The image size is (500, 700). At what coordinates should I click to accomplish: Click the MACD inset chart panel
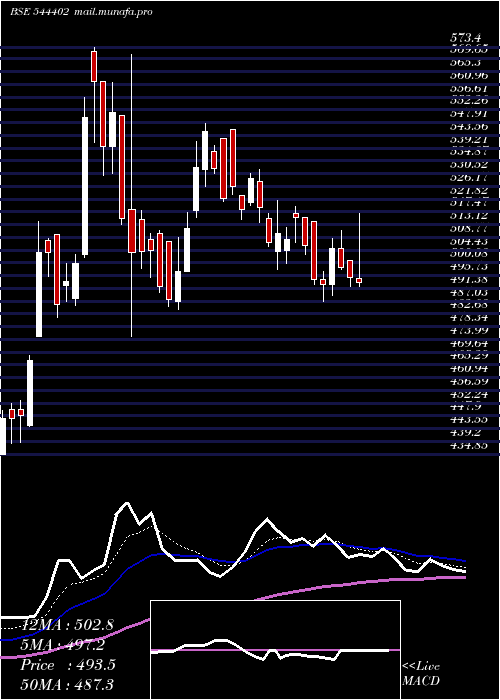(275, 650)
